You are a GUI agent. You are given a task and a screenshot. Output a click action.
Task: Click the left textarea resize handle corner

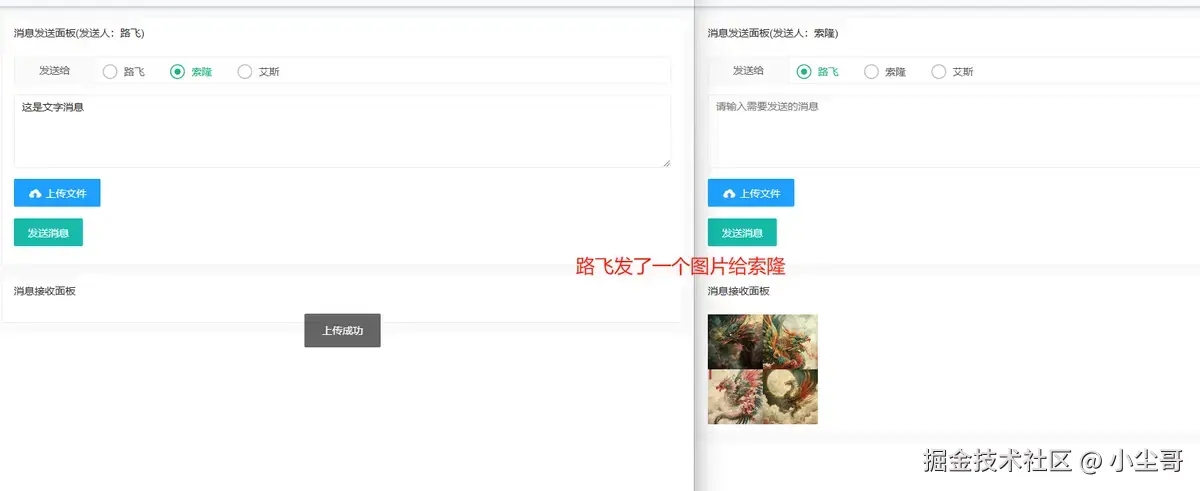pyautogui.click(x=665, y=162)
